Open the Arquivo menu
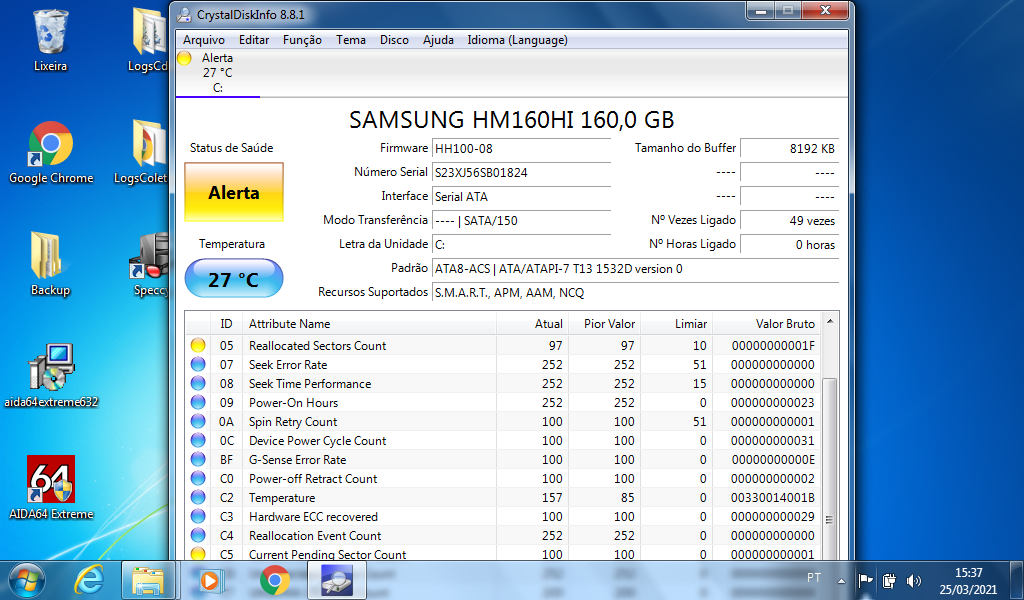The image size is (1024, 600). [204, 40]
